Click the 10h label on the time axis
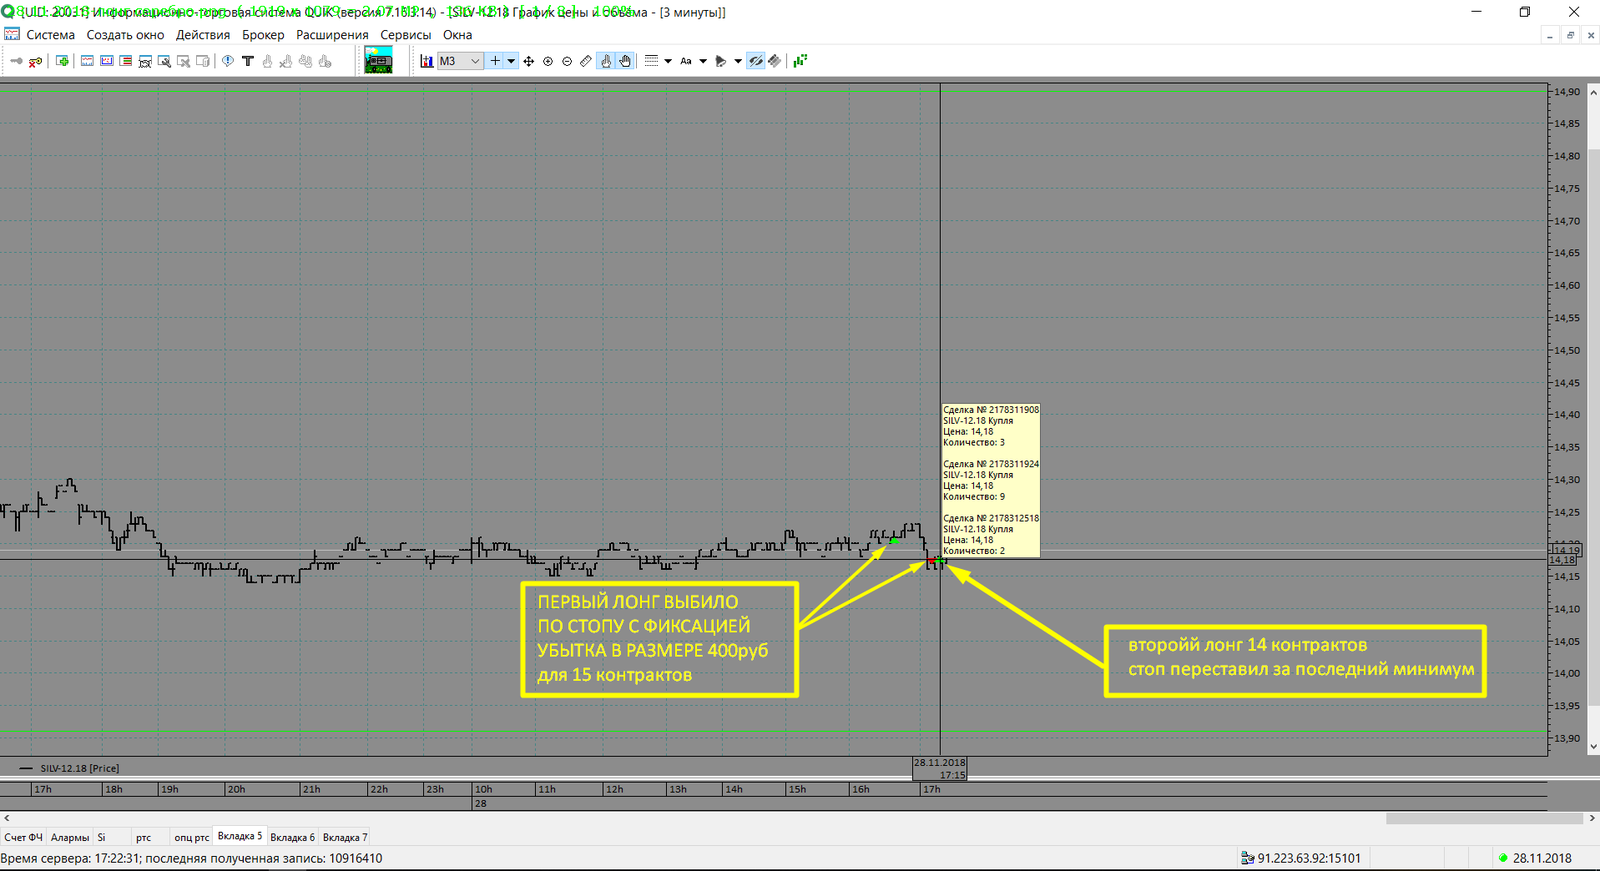The height and width of the screenshot is (871, 1600). point(484,789)
